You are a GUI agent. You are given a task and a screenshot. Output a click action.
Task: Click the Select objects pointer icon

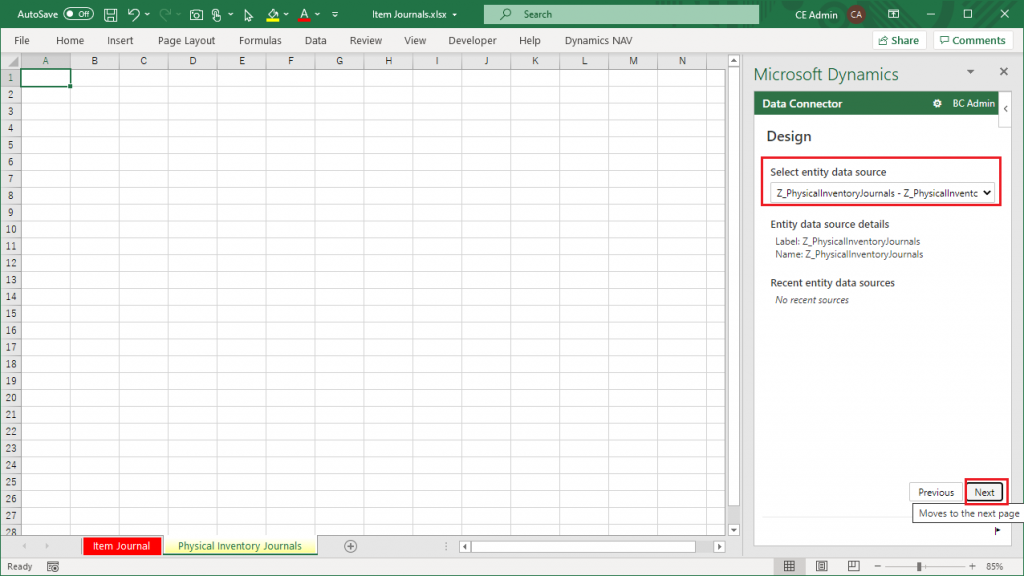(248, 14)
